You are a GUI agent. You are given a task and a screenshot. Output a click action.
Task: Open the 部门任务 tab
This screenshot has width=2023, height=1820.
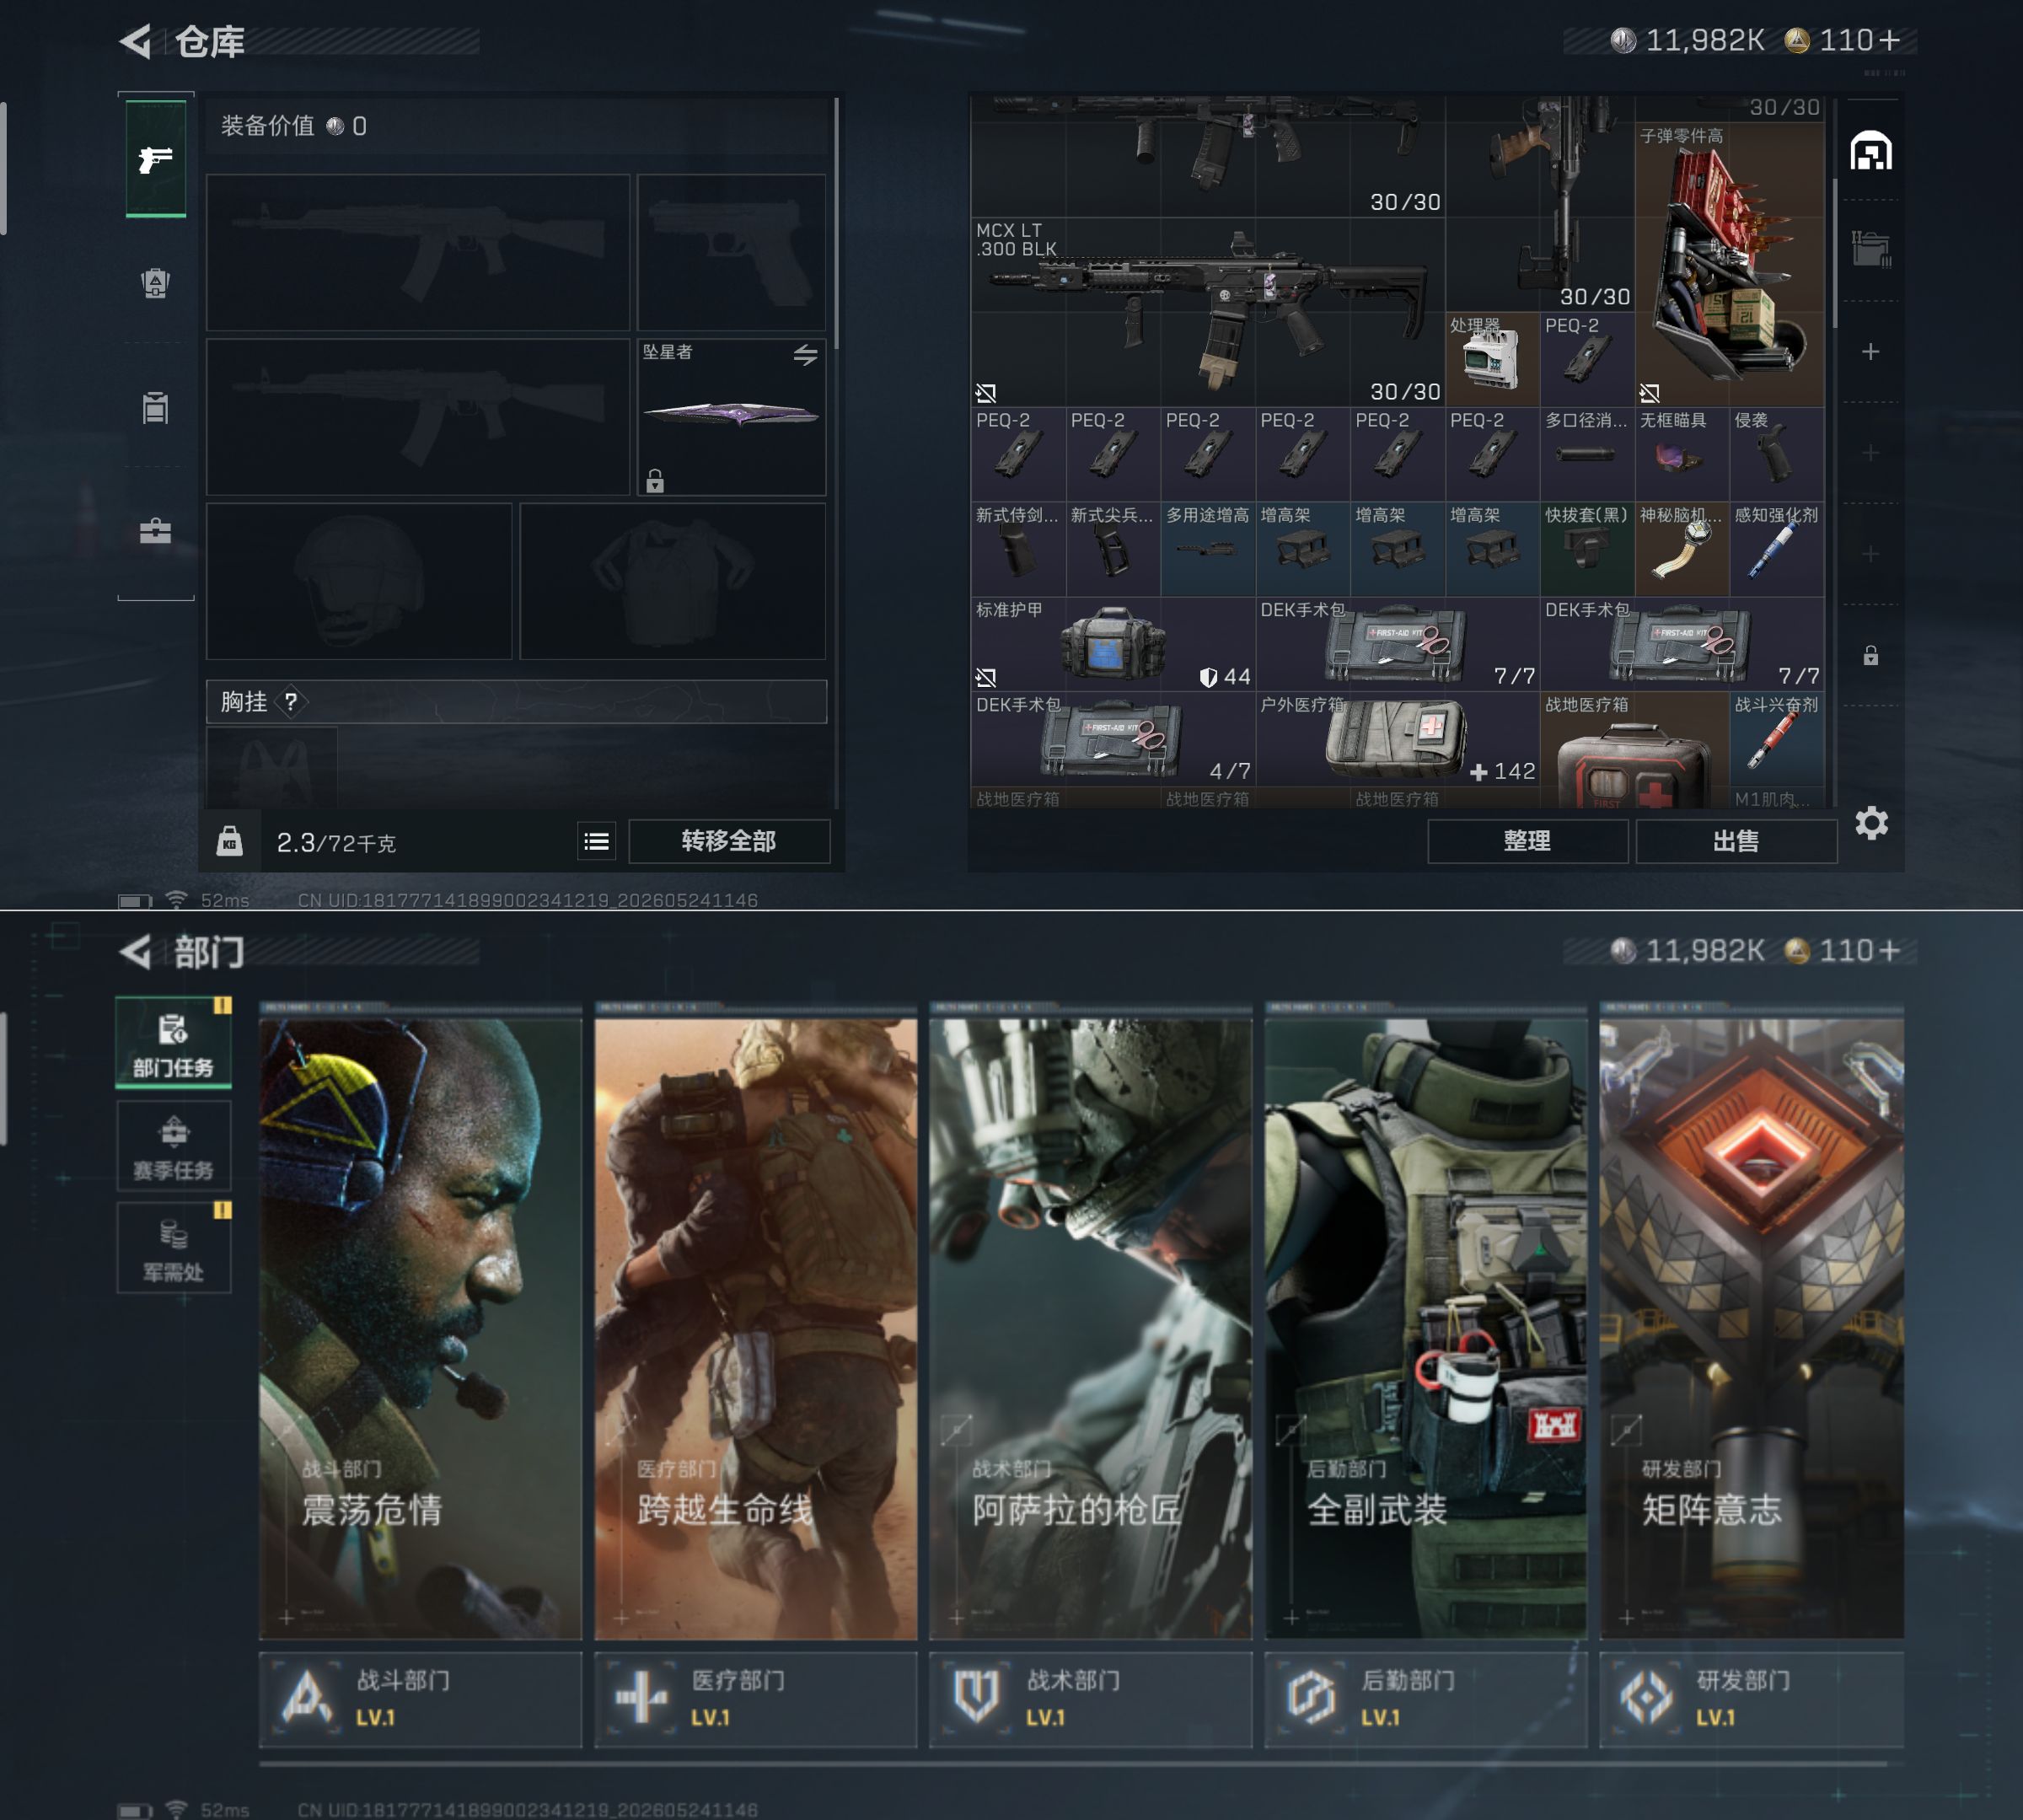[x=174, y=1043]
